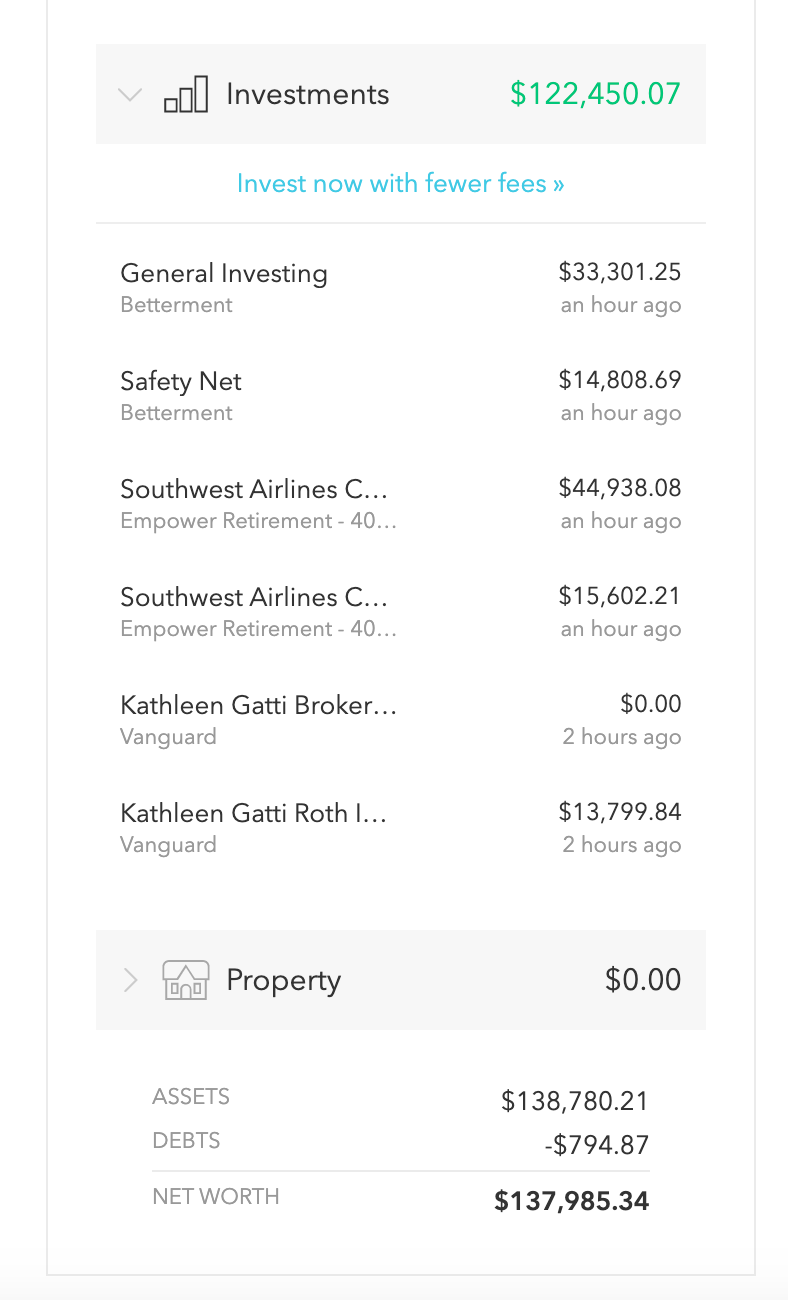Select the Southwest Airlines account worth $44,938.08
The height and width of the screenshot is (1300, 788).
coord(254,490)
